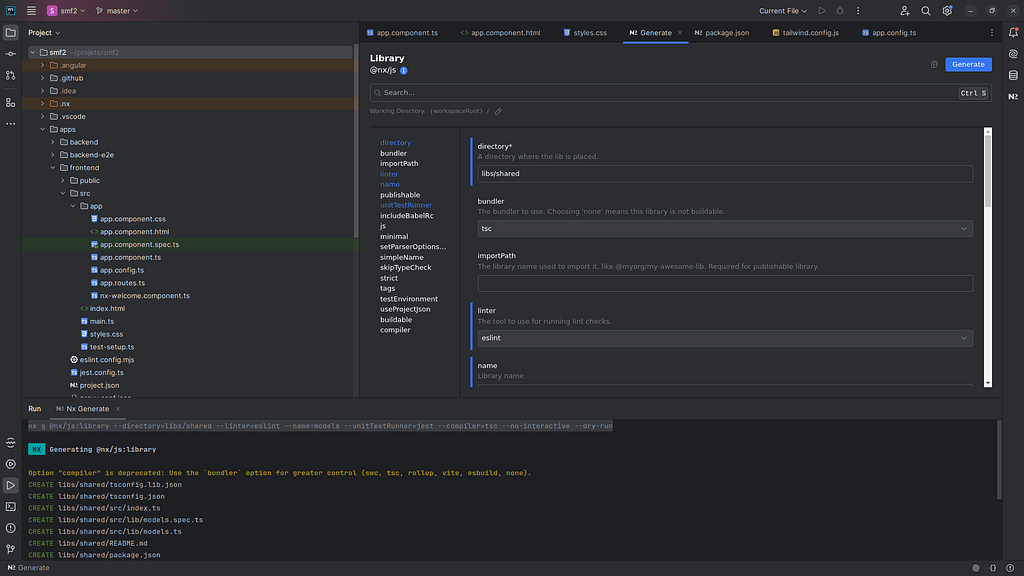
Task: Click the generator form scrollbar
Action: point(987,171)
